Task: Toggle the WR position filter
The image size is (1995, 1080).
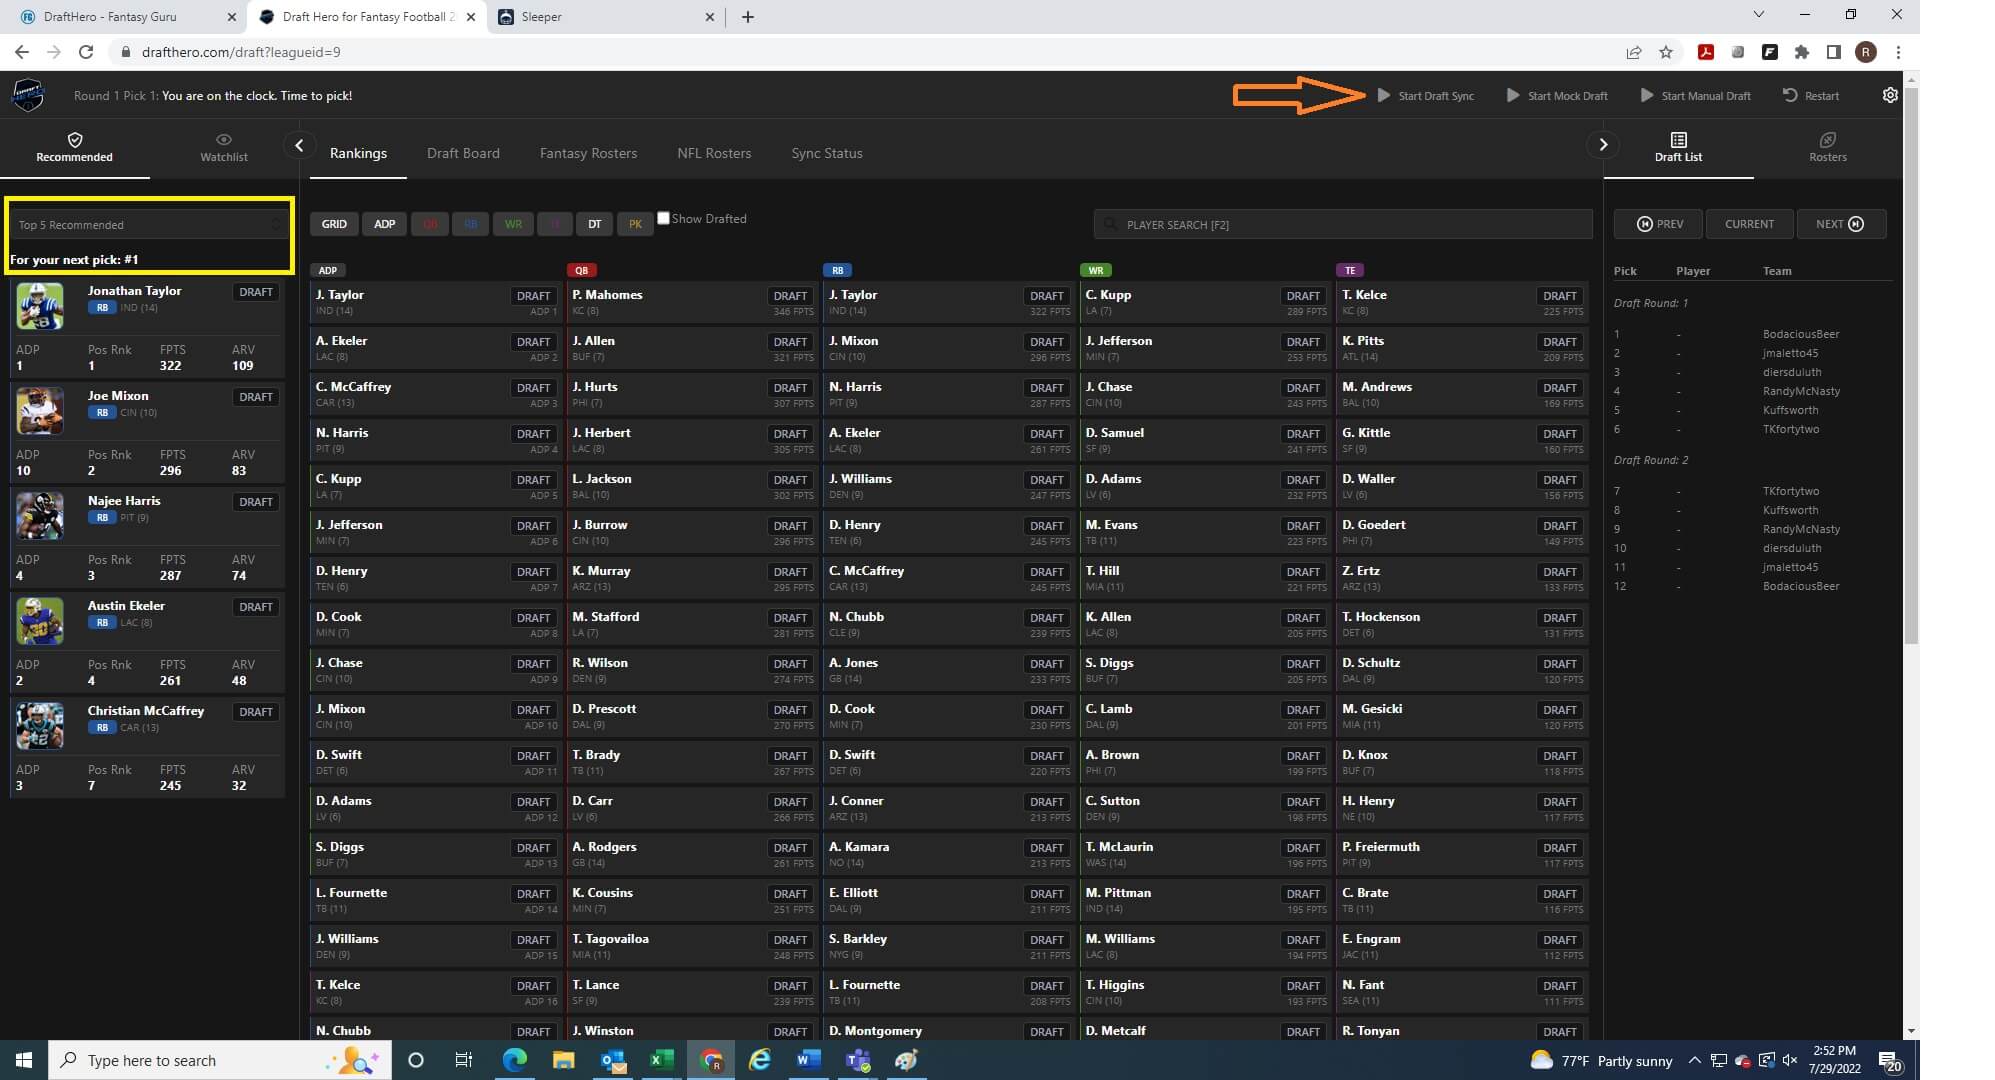Action: [513, 224]
